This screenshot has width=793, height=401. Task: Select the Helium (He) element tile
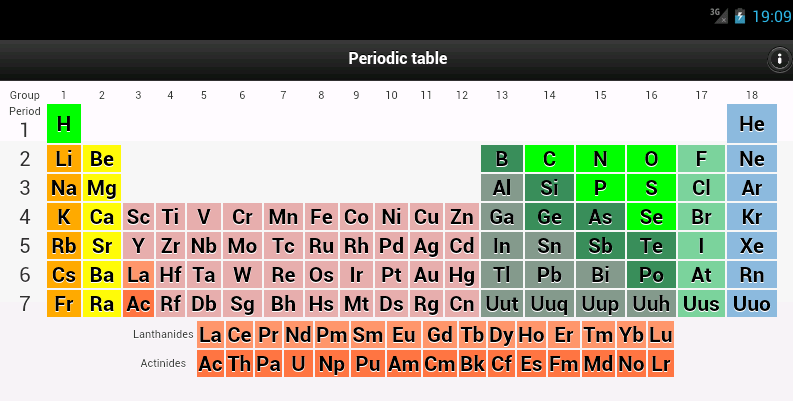click(751, 124)
